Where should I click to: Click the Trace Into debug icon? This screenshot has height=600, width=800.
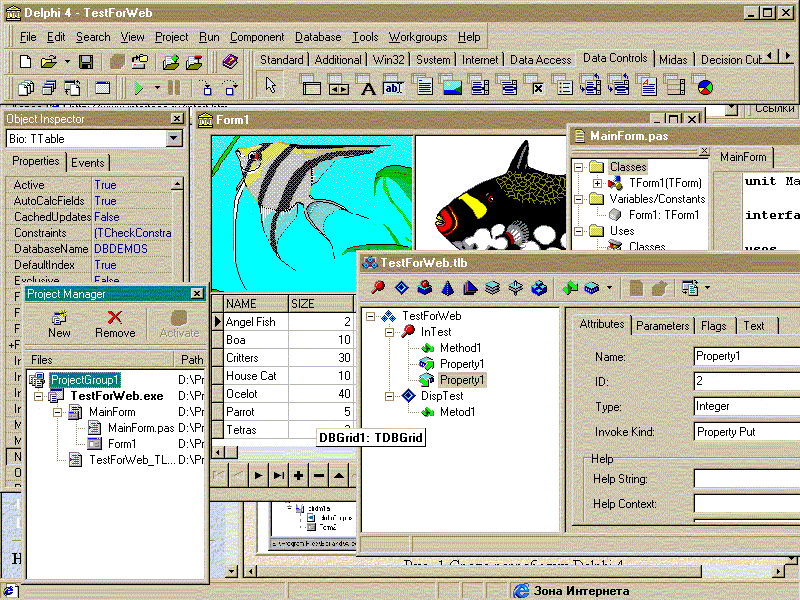[x=207, y=88]
